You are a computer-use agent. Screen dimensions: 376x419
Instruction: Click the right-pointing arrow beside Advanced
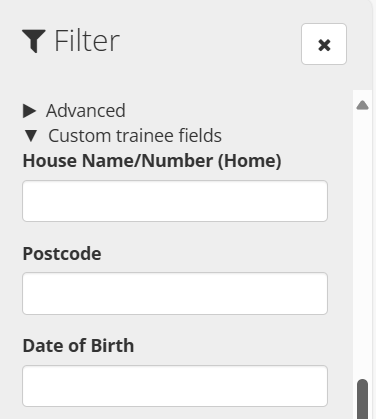(x=29, y=110)
